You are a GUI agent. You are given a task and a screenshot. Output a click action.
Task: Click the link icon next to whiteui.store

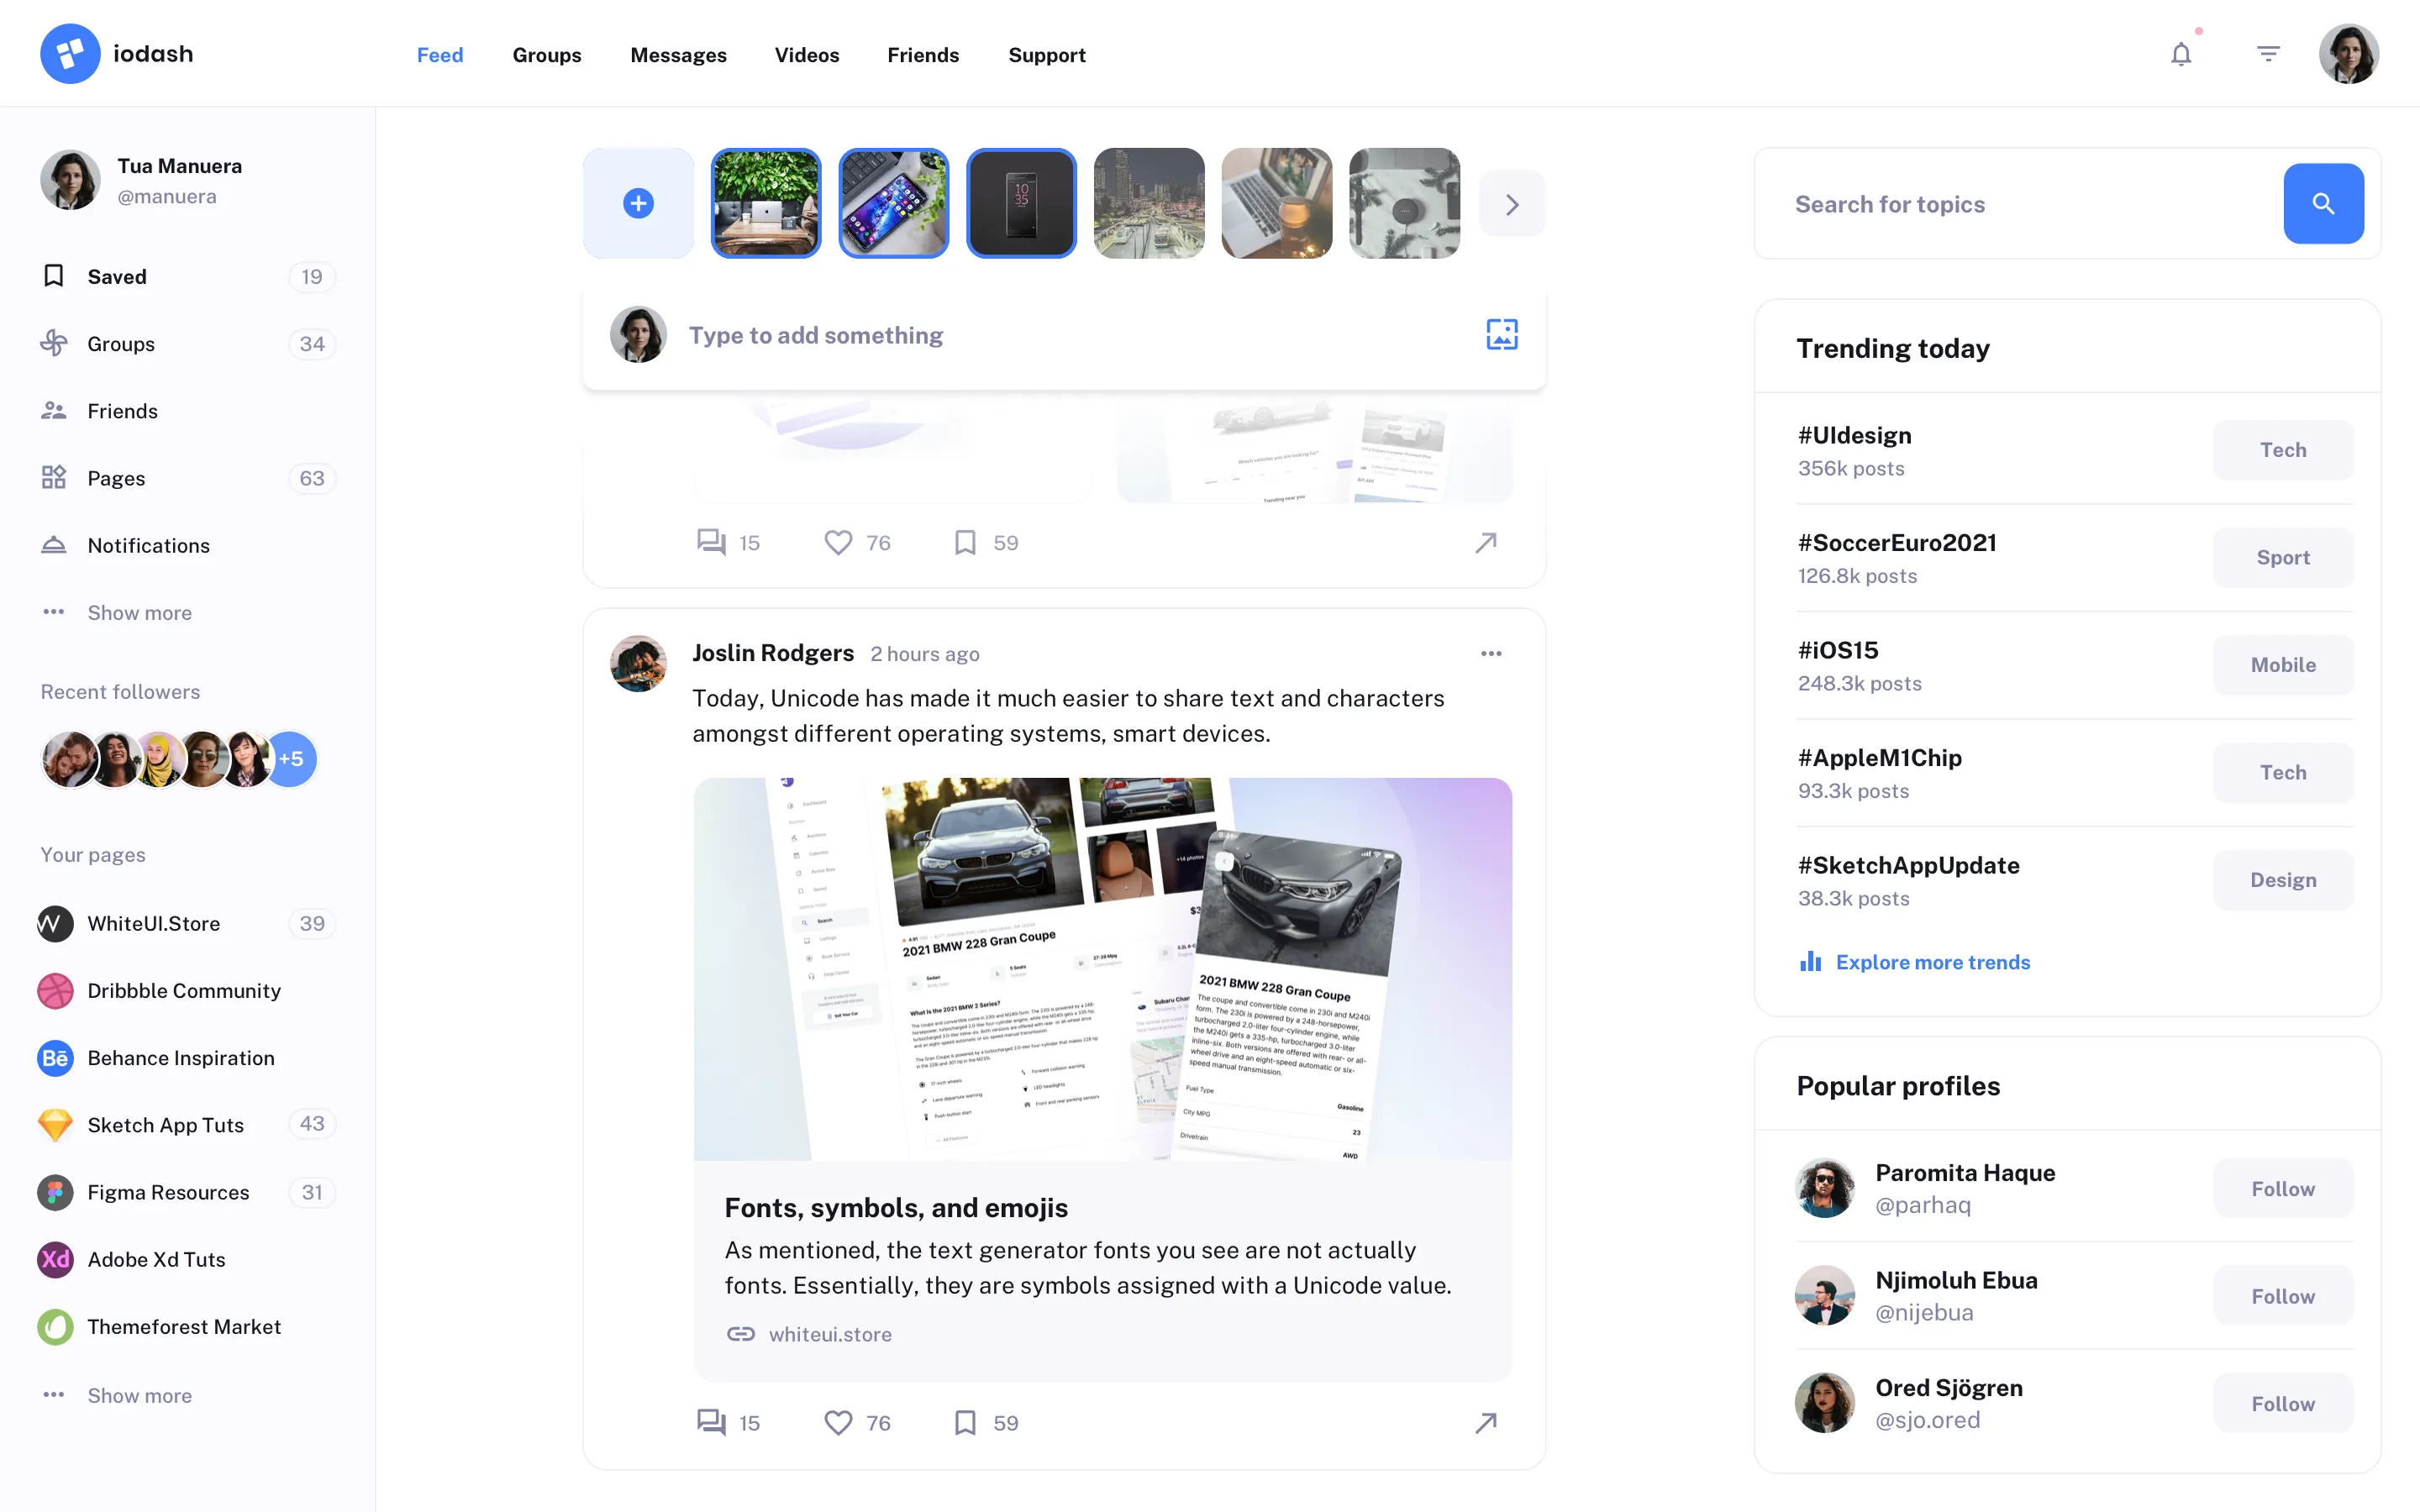click(741, 1334)
